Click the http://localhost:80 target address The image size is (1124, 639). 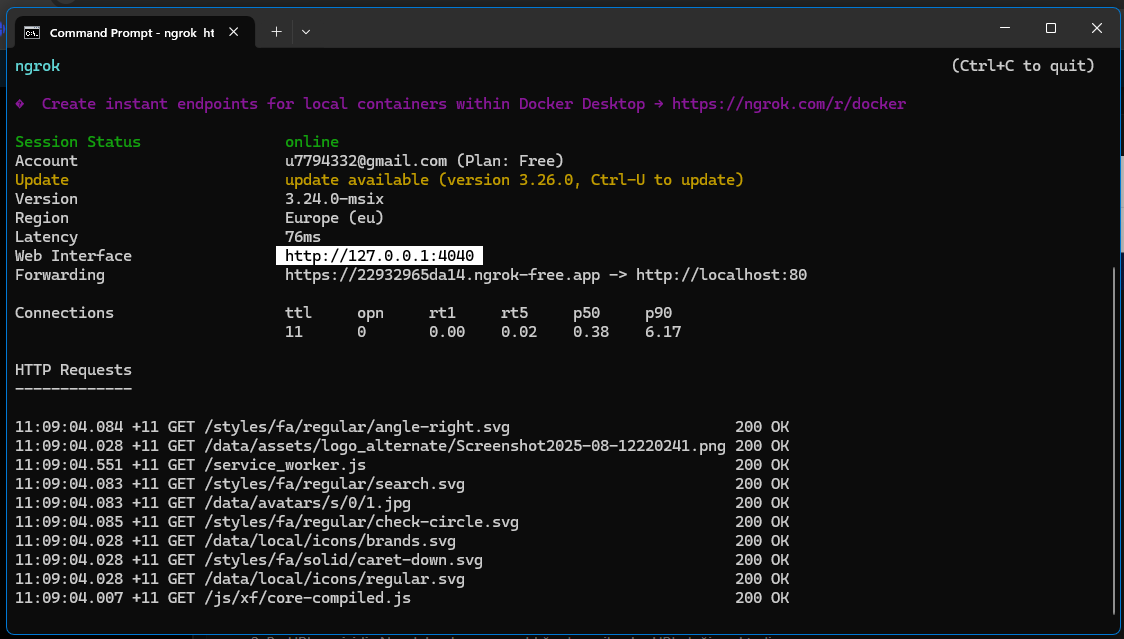[721, 275]
